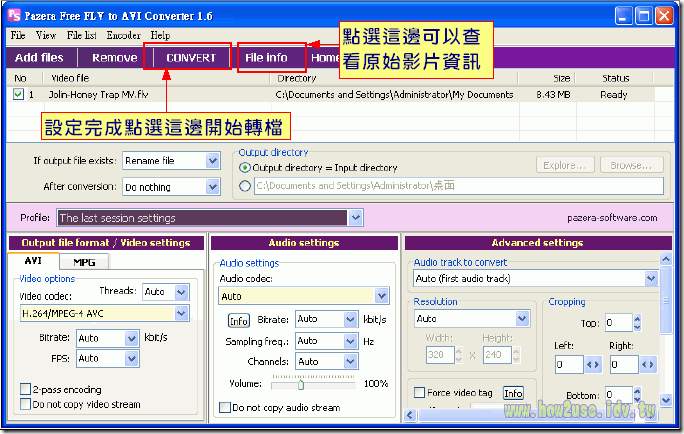Select Output directory = Input directory option
The width and height of the screenshot is (684, 434).
coord(246,168)
